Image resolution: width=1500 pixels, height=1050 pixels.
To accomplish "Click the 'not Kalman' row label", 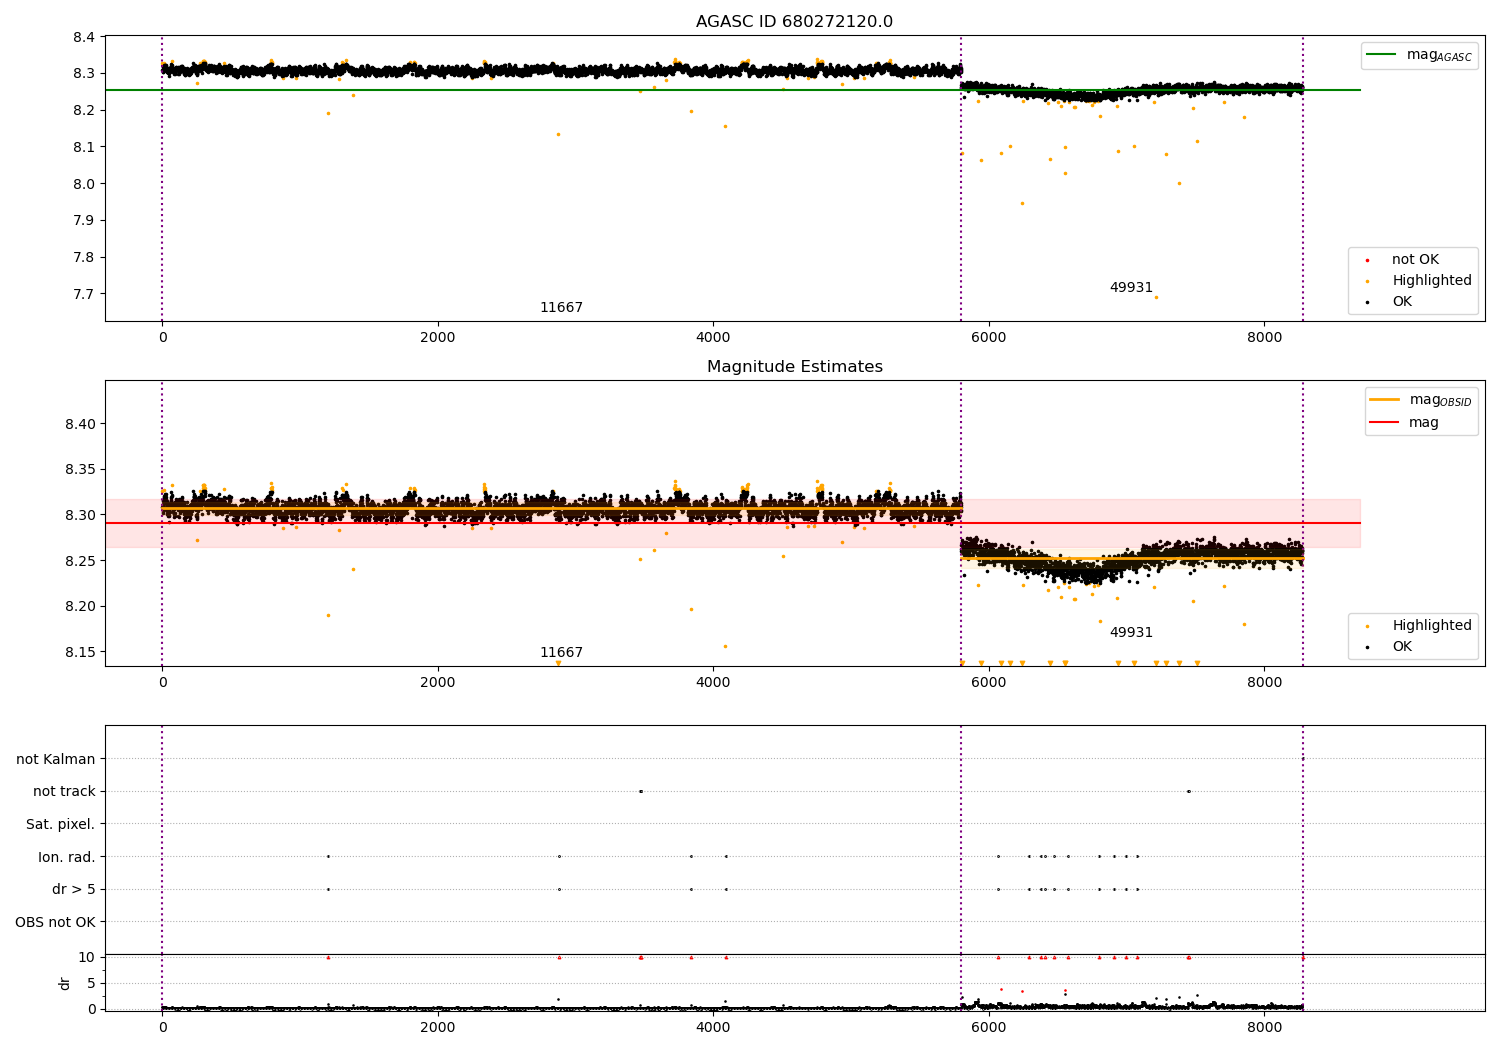I will [56, 760].
